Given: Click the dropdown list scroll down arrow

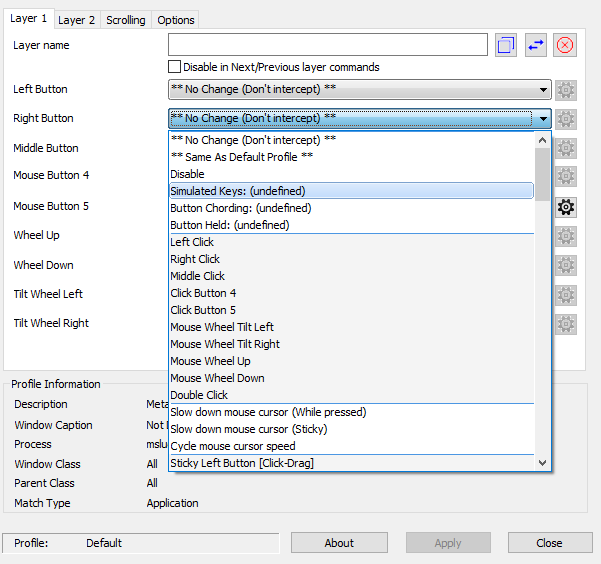Looking at the screenshot, I should click(543, 463).
